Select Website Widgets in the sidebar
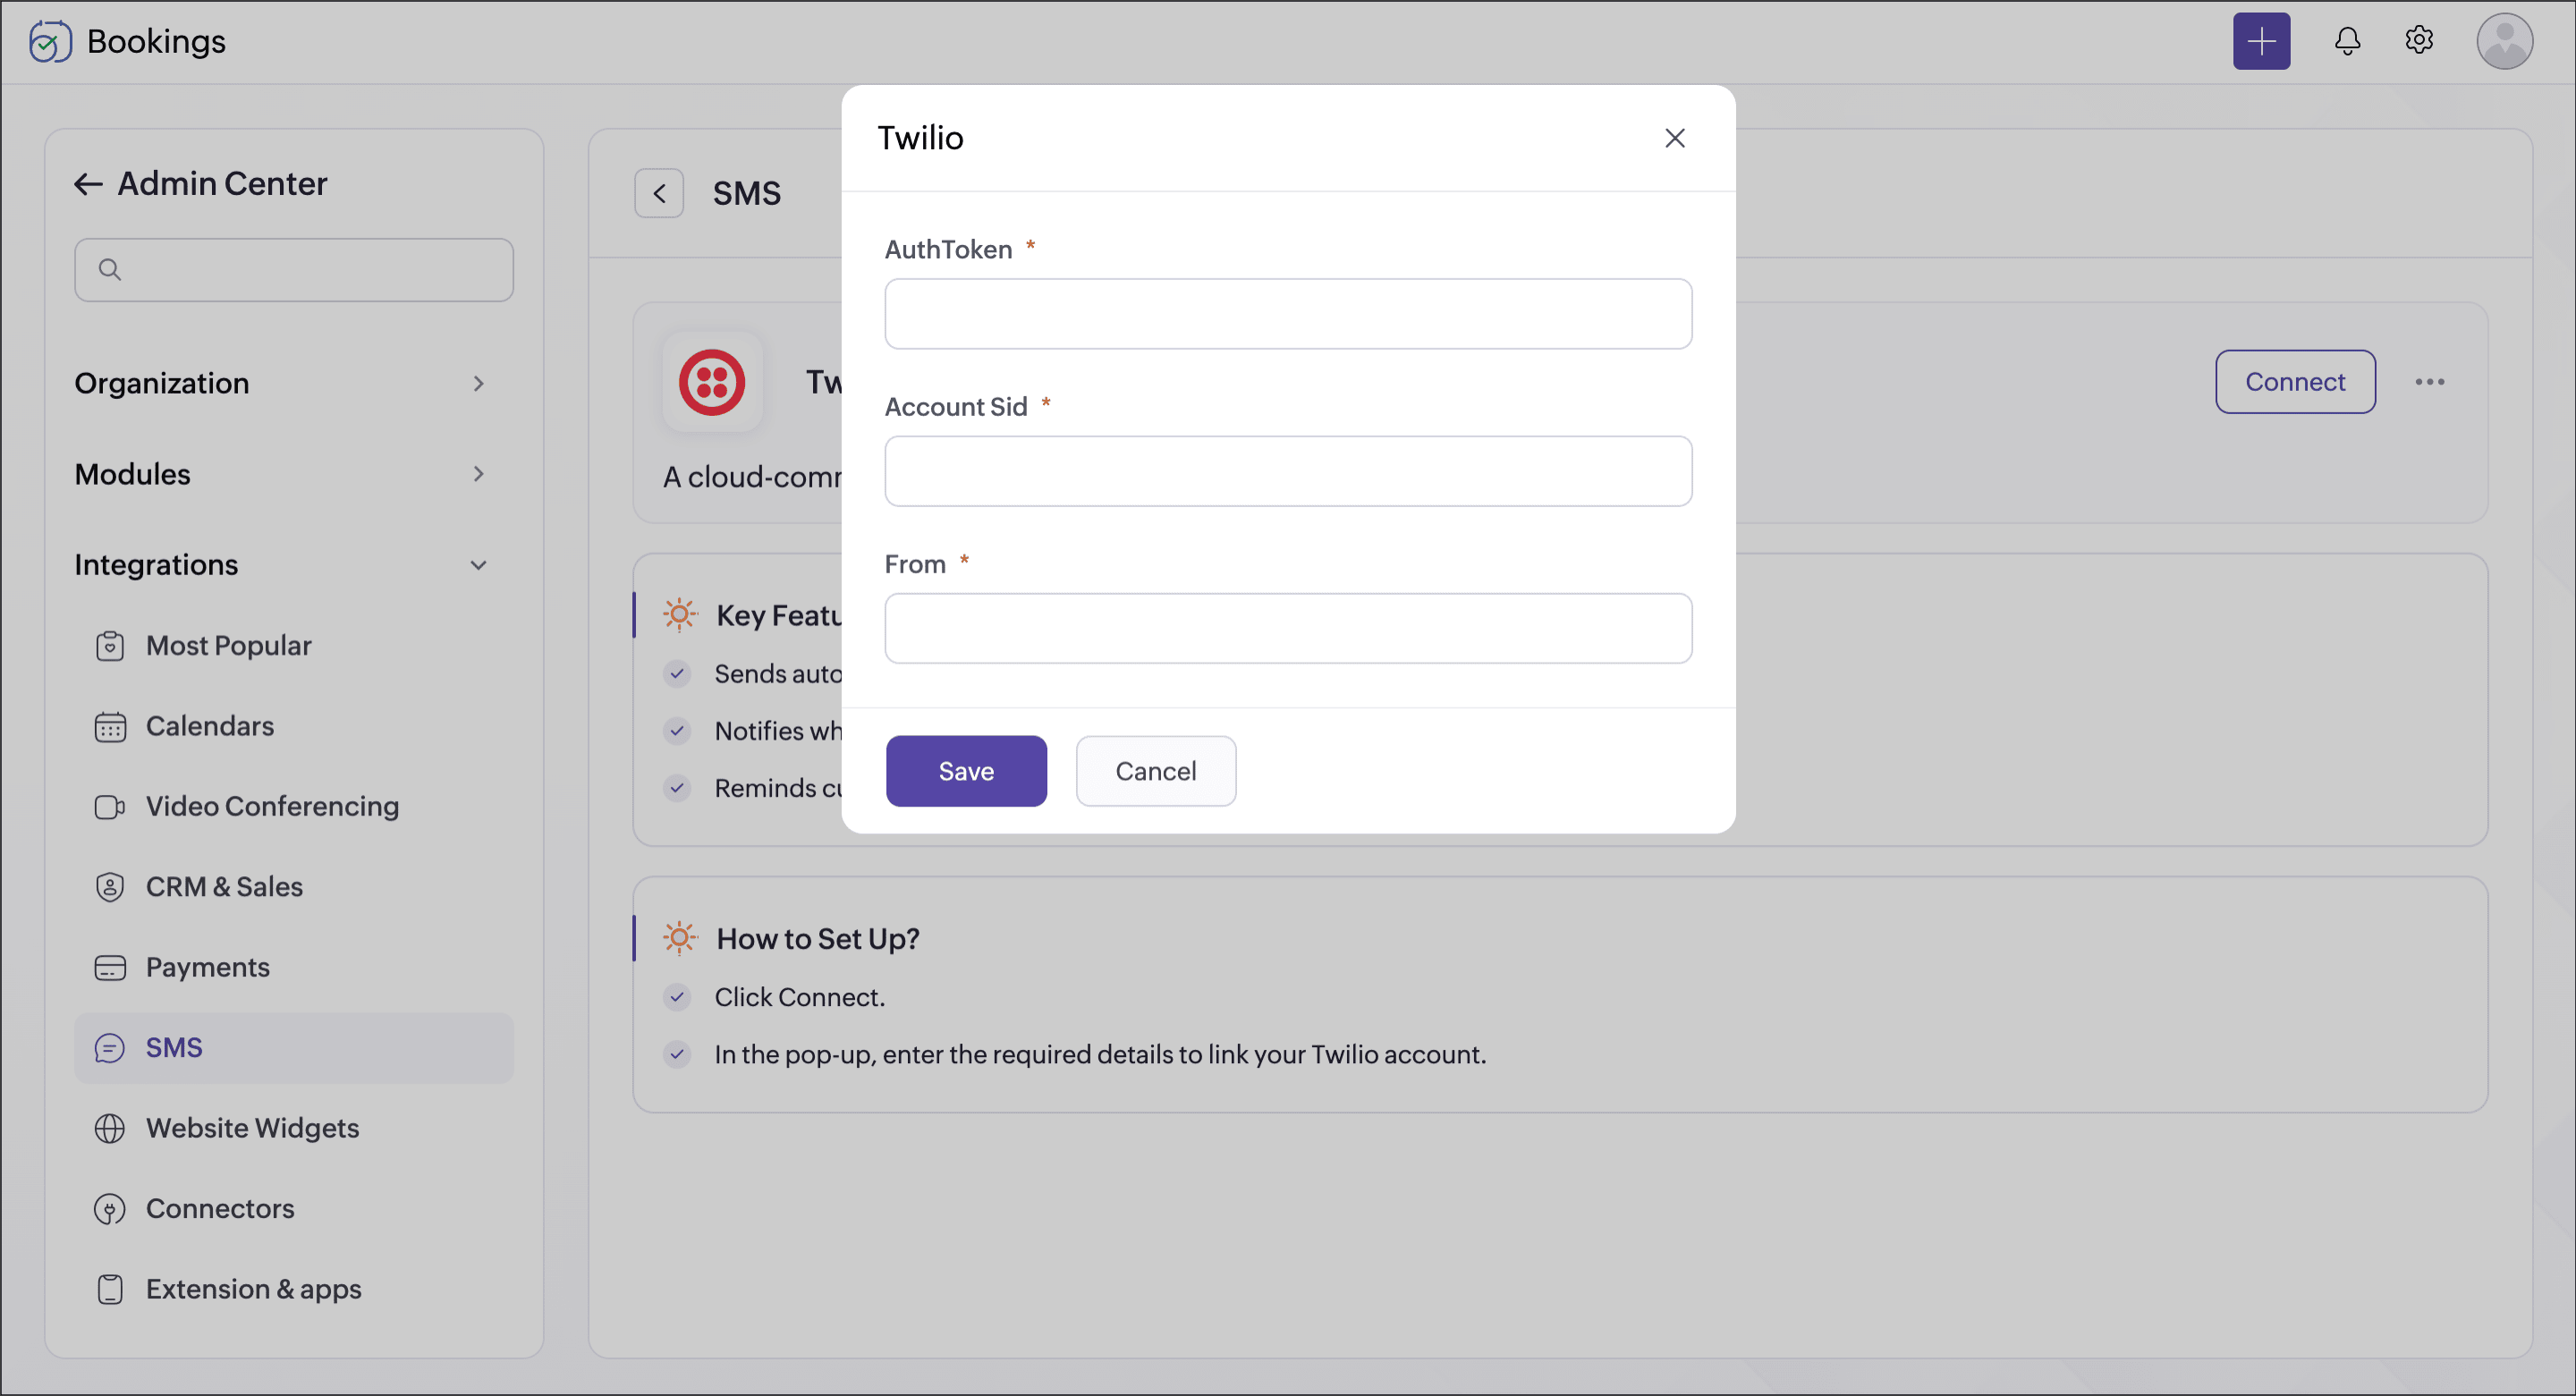The height and width of the screenshot is (1396, 2576). tap(252, 1128)
